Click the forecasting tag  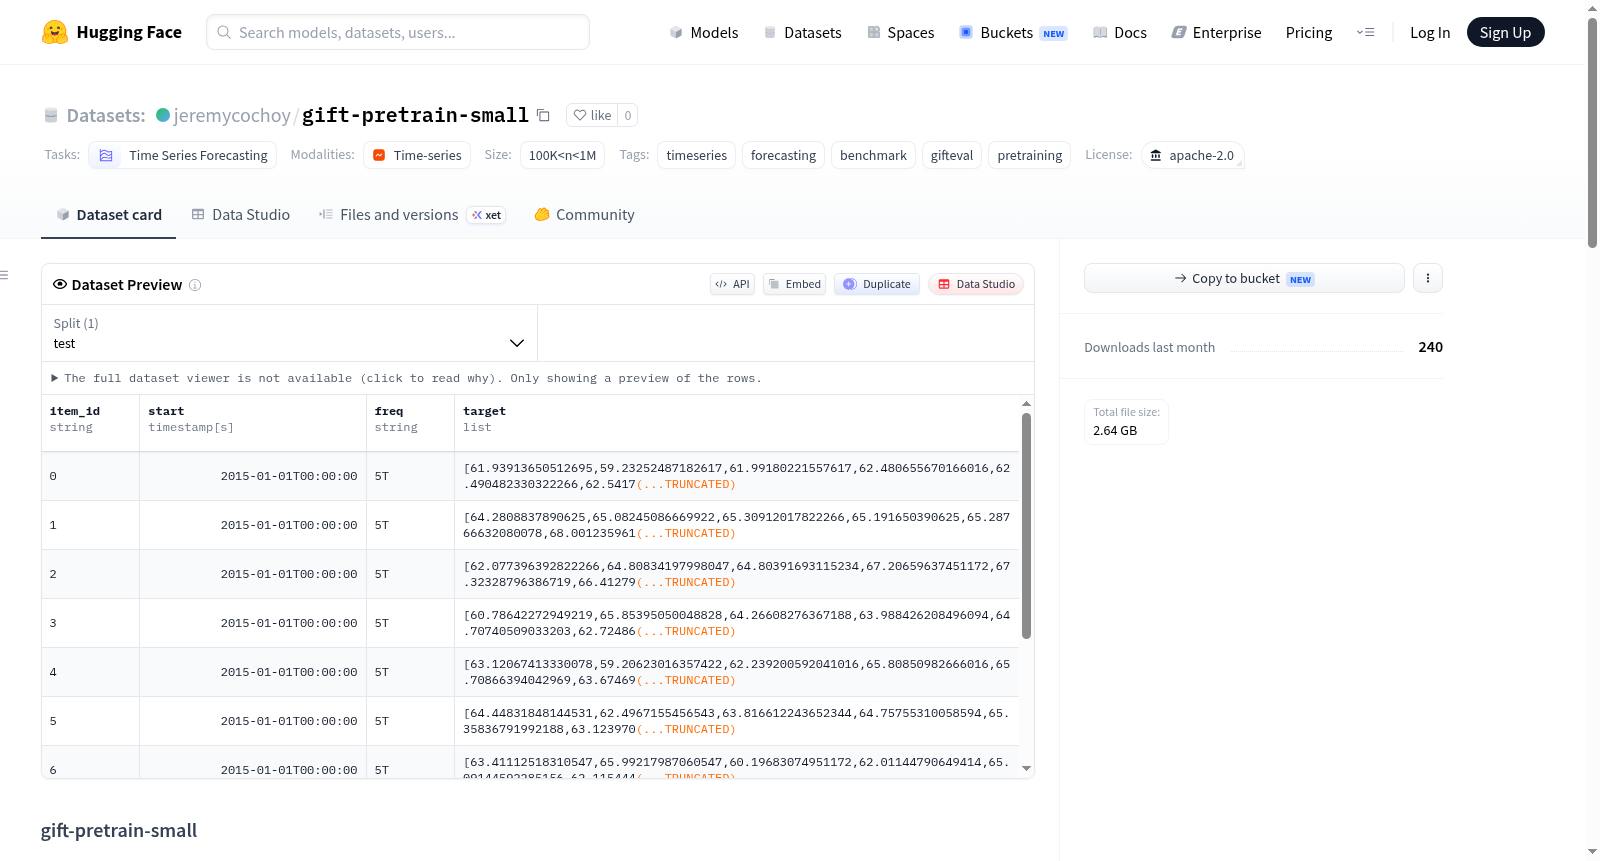(783, 155)
